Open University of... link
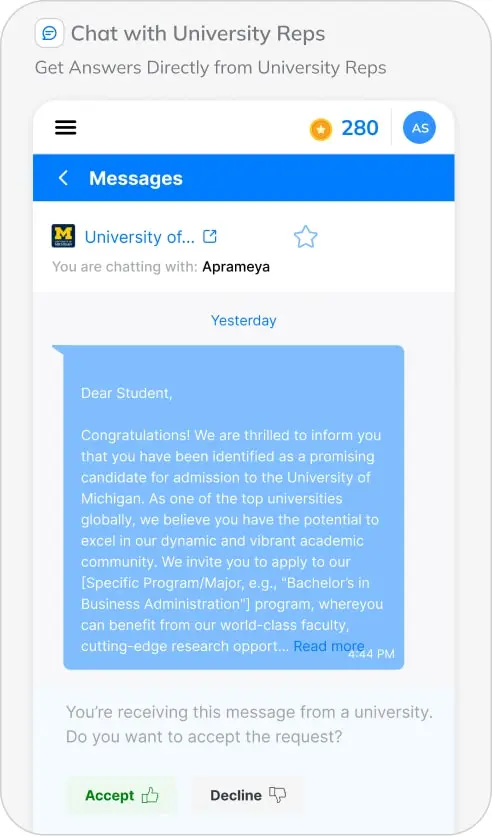Image resolution: width=492 pixels, height=836 pixels. (140, 237)
